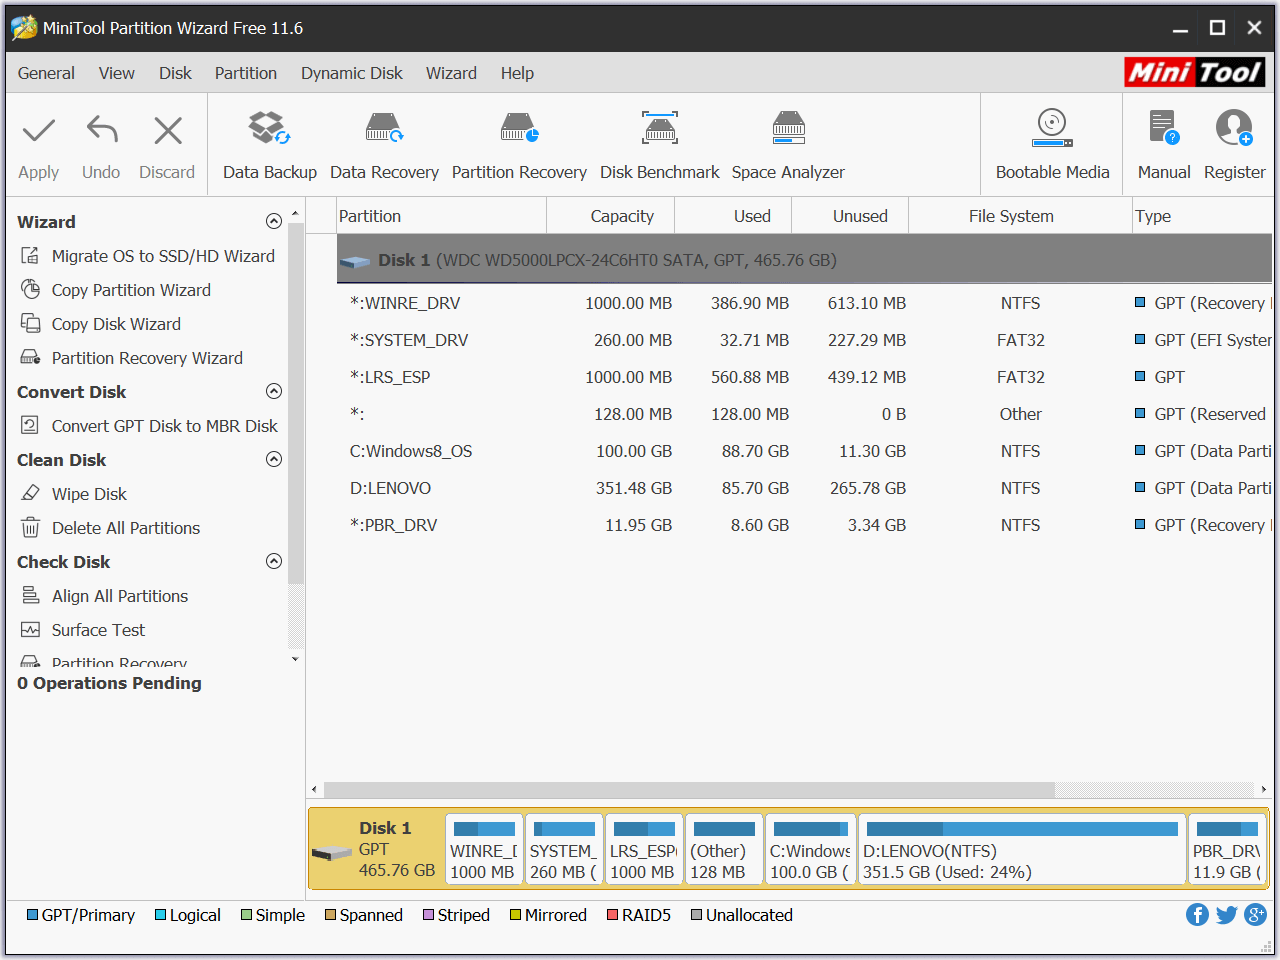Click the Register icon
The width and height of the screenshot is (1280, 960).
pyautogui.click(x=1234, y=128)
